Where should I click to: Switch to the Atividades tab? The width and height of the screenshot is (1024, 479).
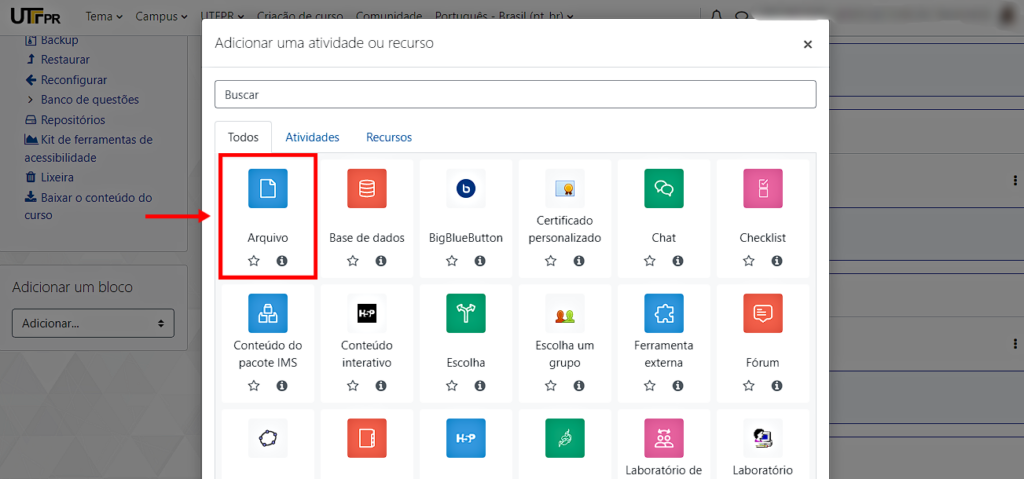[312, 138]
